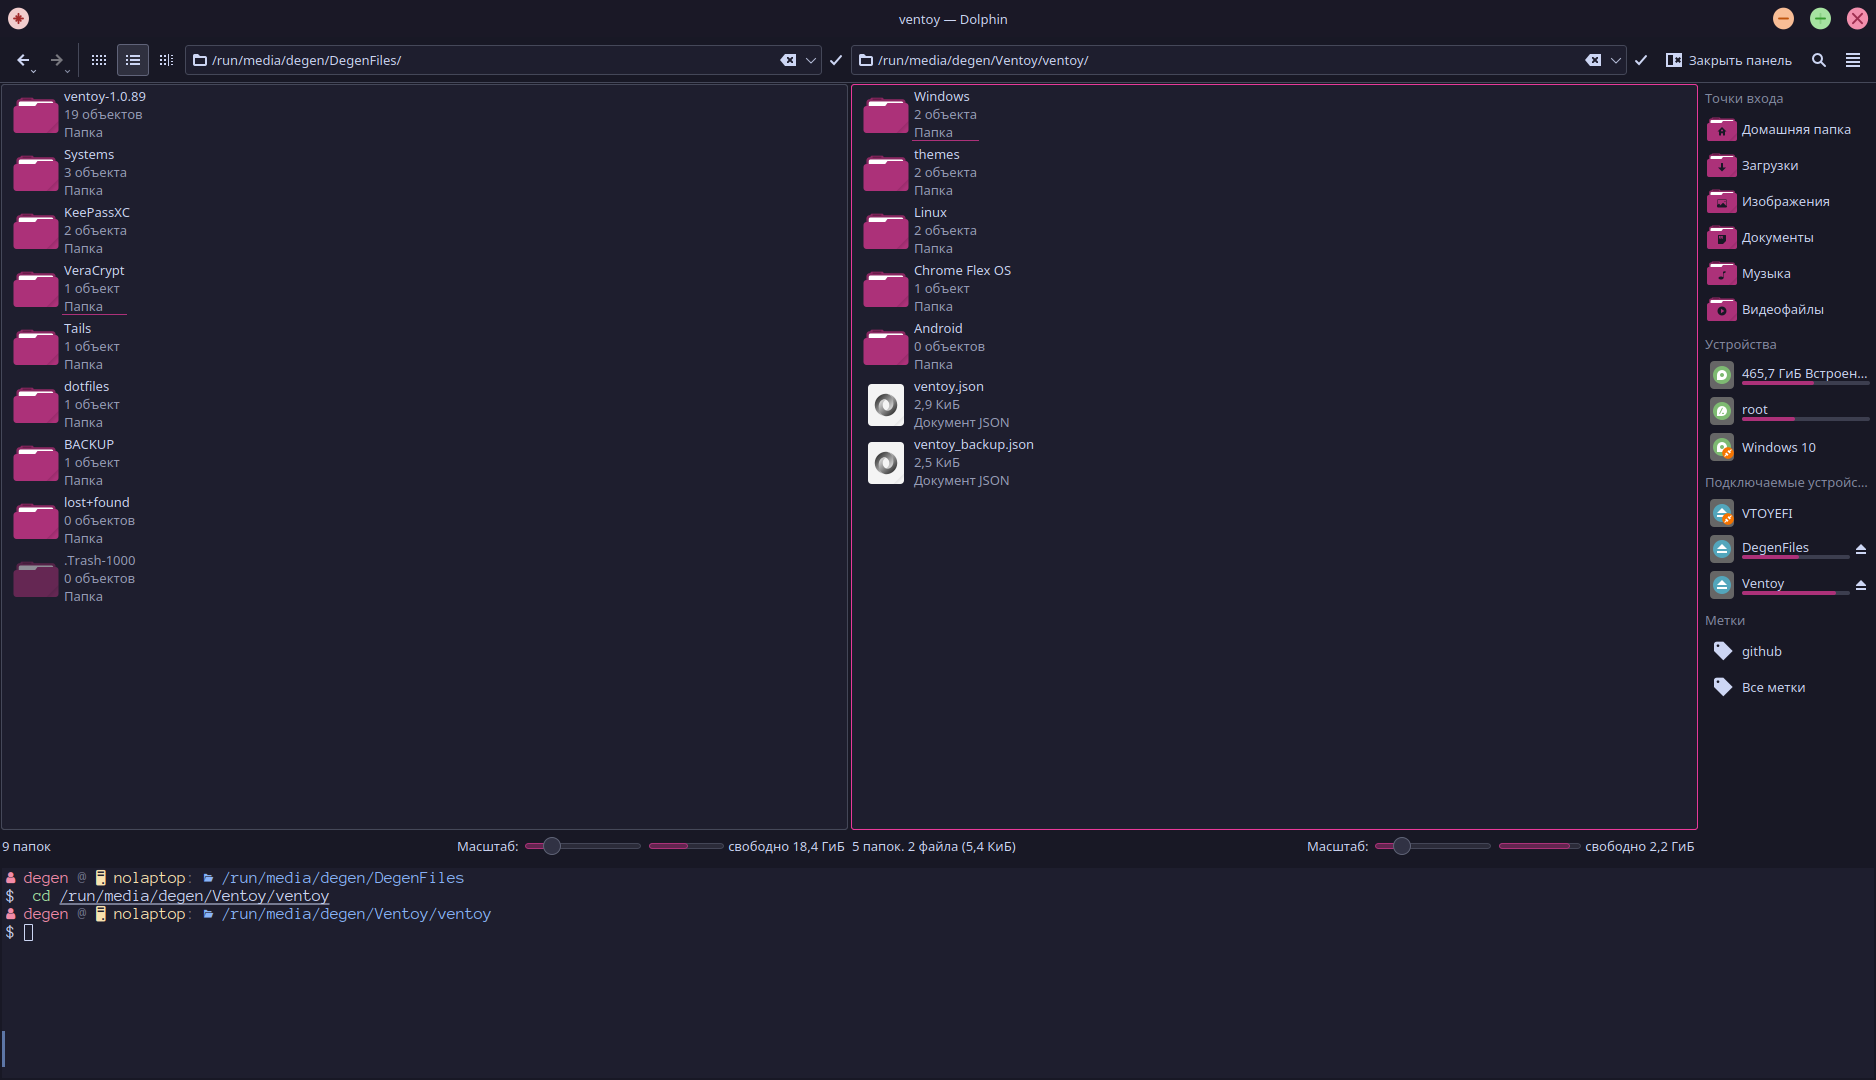Screen dimensions: 1876x1080
Task: Click the cd /run/media/degen/Ventoy/ventoy command text
Action: point(180,896)
